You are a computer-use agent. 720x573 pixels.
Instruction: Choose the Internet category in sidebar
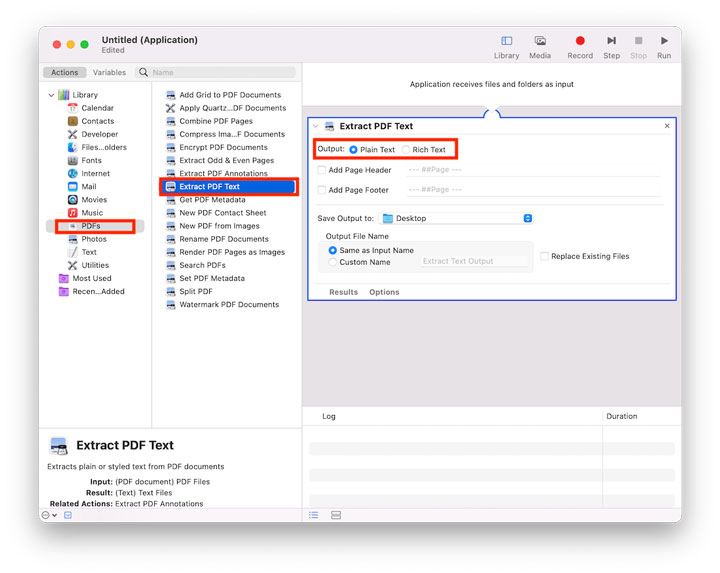[x=96, y=174]
